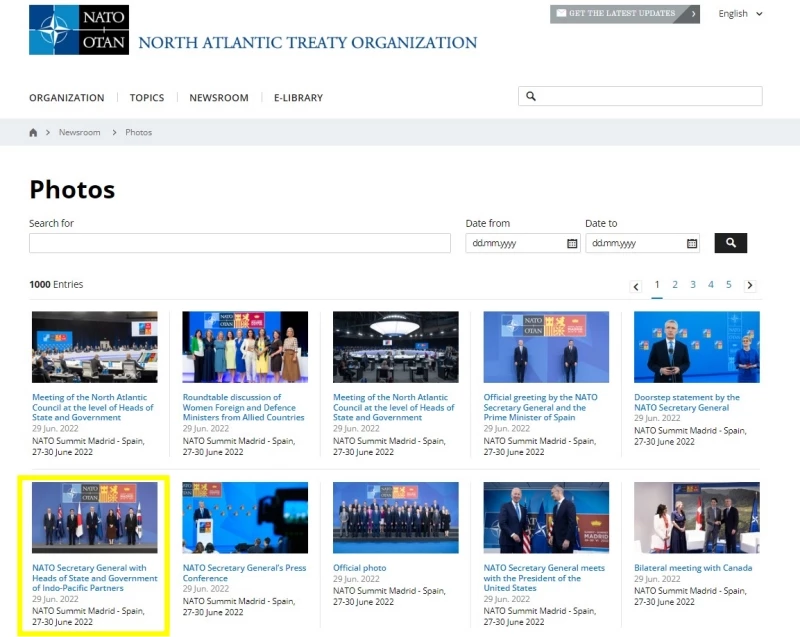Open the President of the United States meeting thumbnail
Viewport: 800px width, 637px height.
tap(546, 518)
